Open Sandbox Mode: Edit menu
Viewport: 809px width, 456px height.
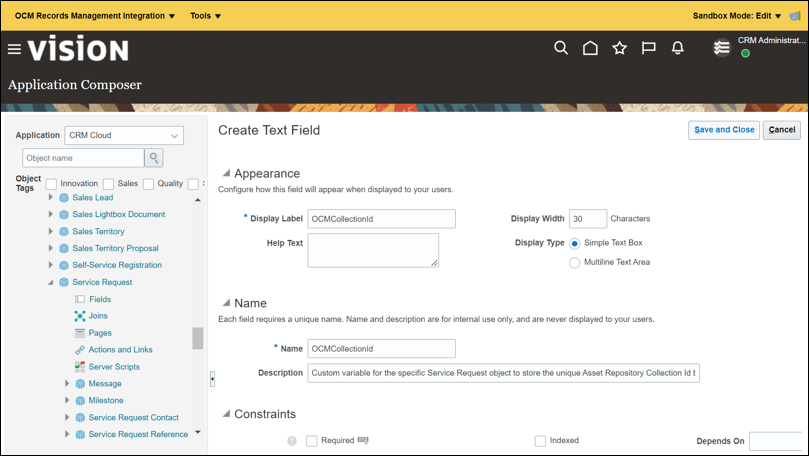(x=737, y=16)
